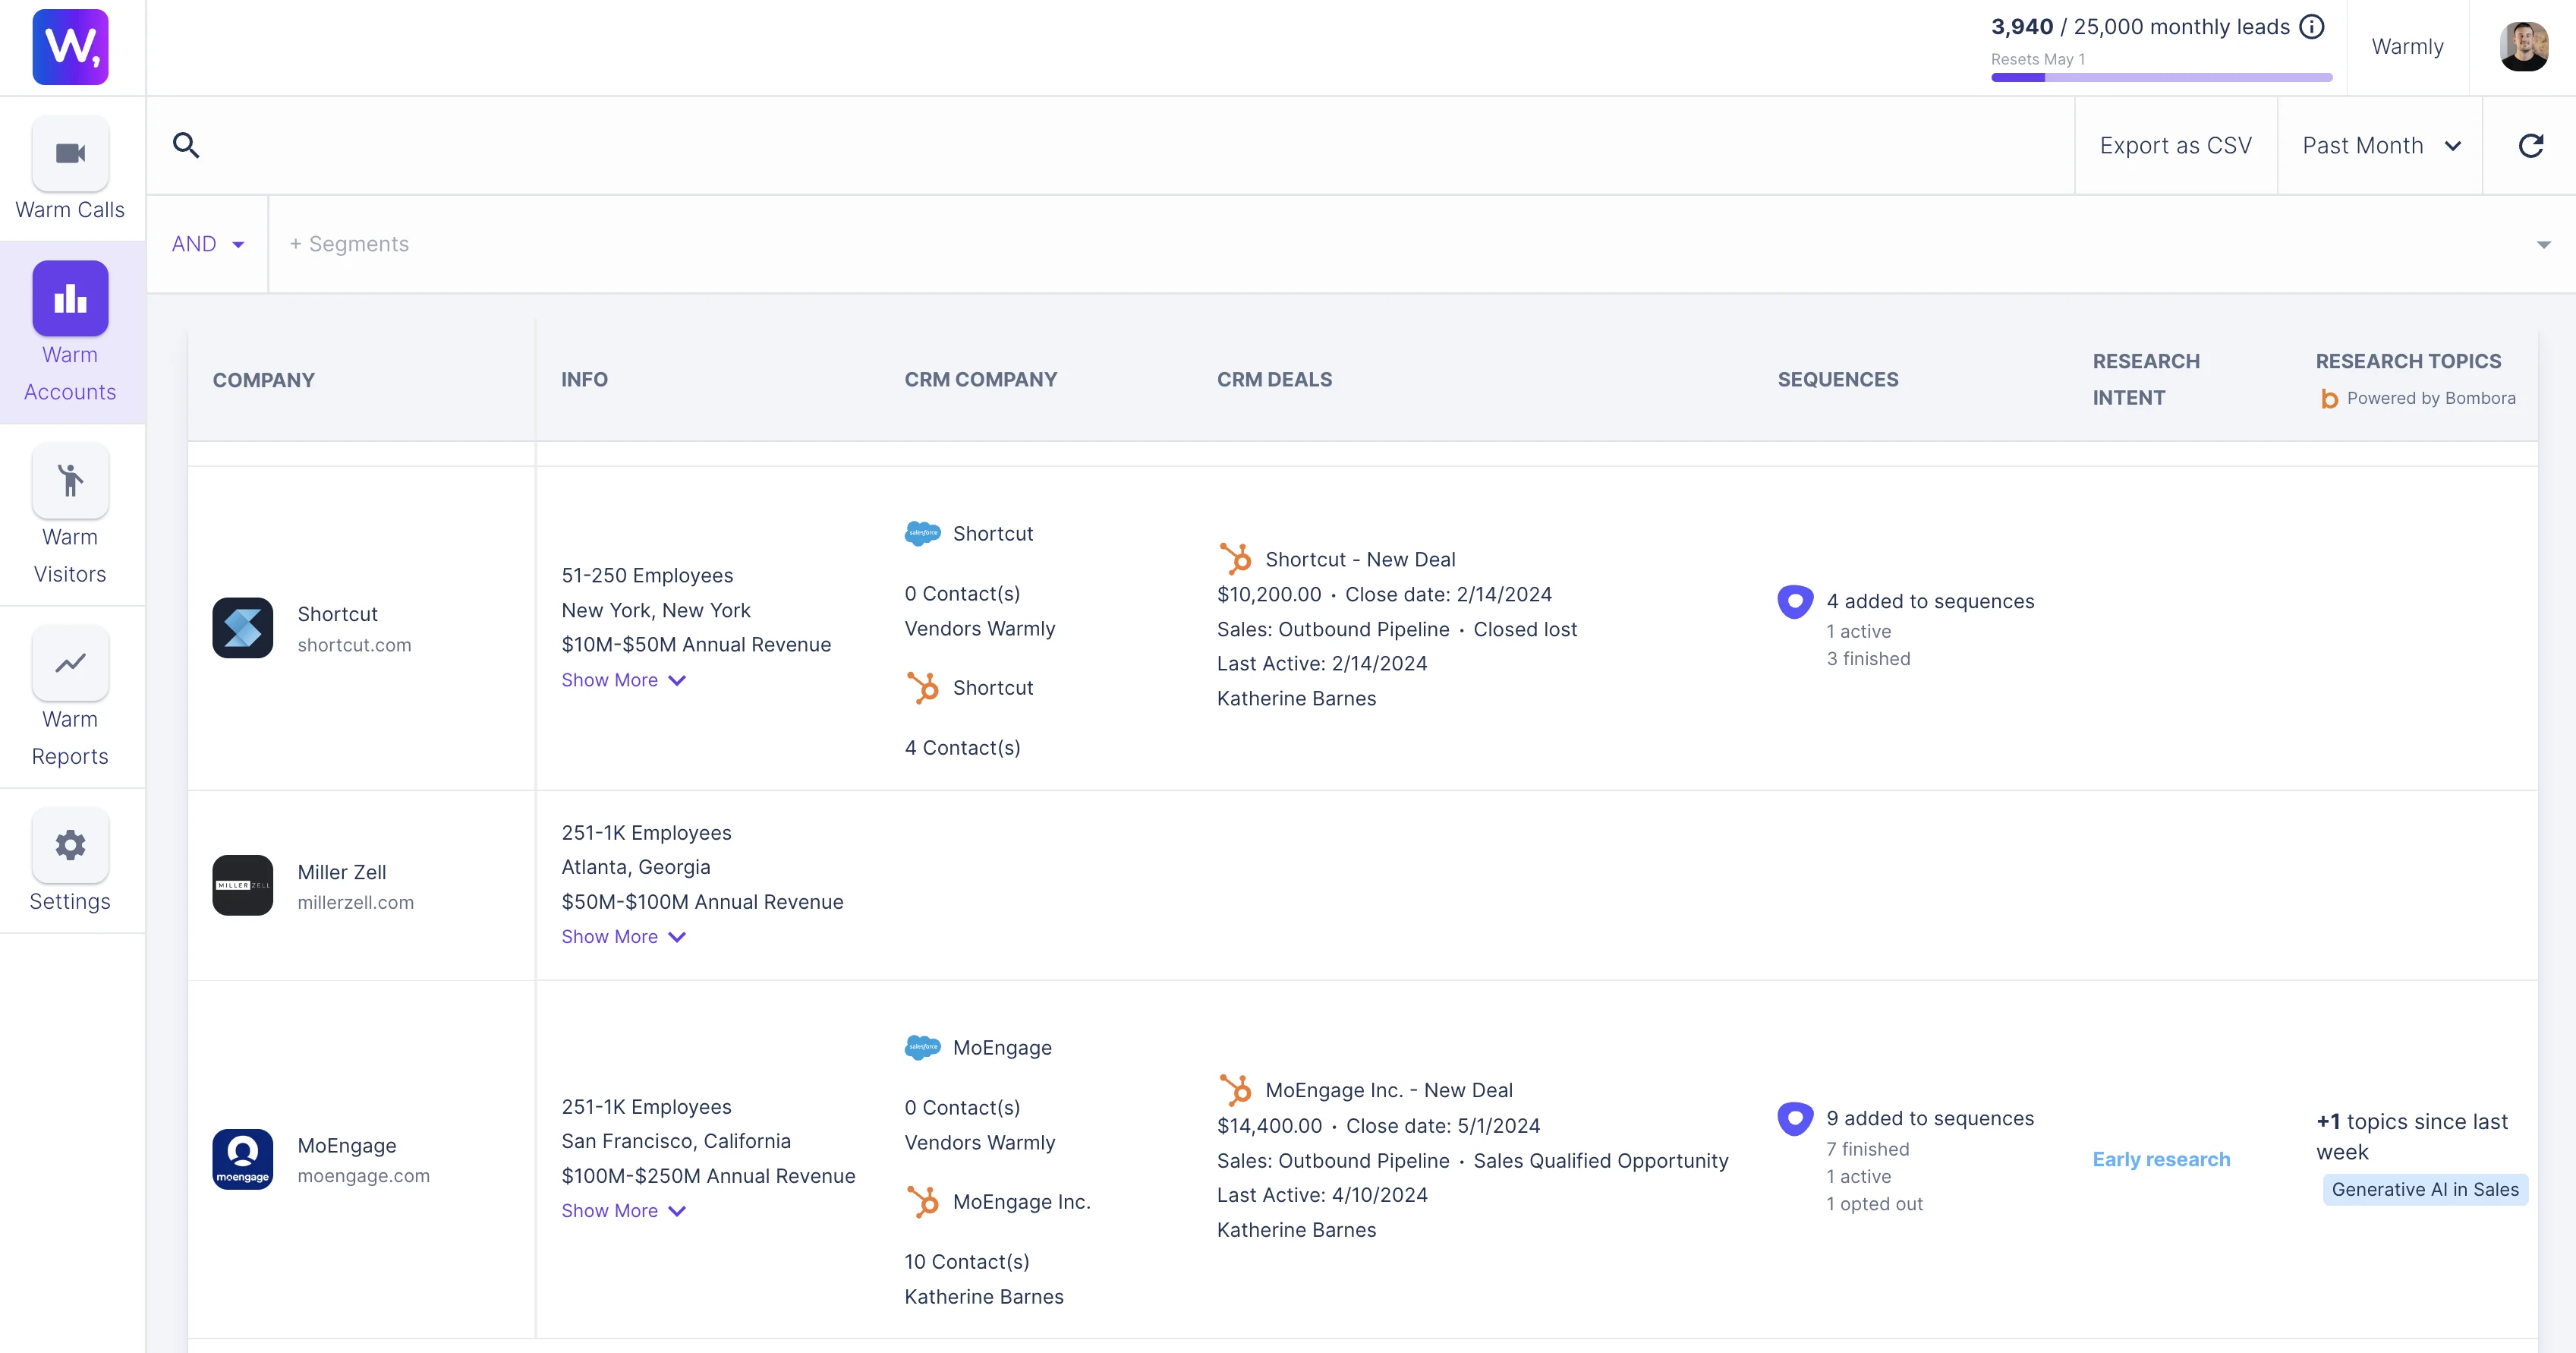The image size is (2576, 1353).
Task: Click Export as CSV button
Action: point(2175,146)
